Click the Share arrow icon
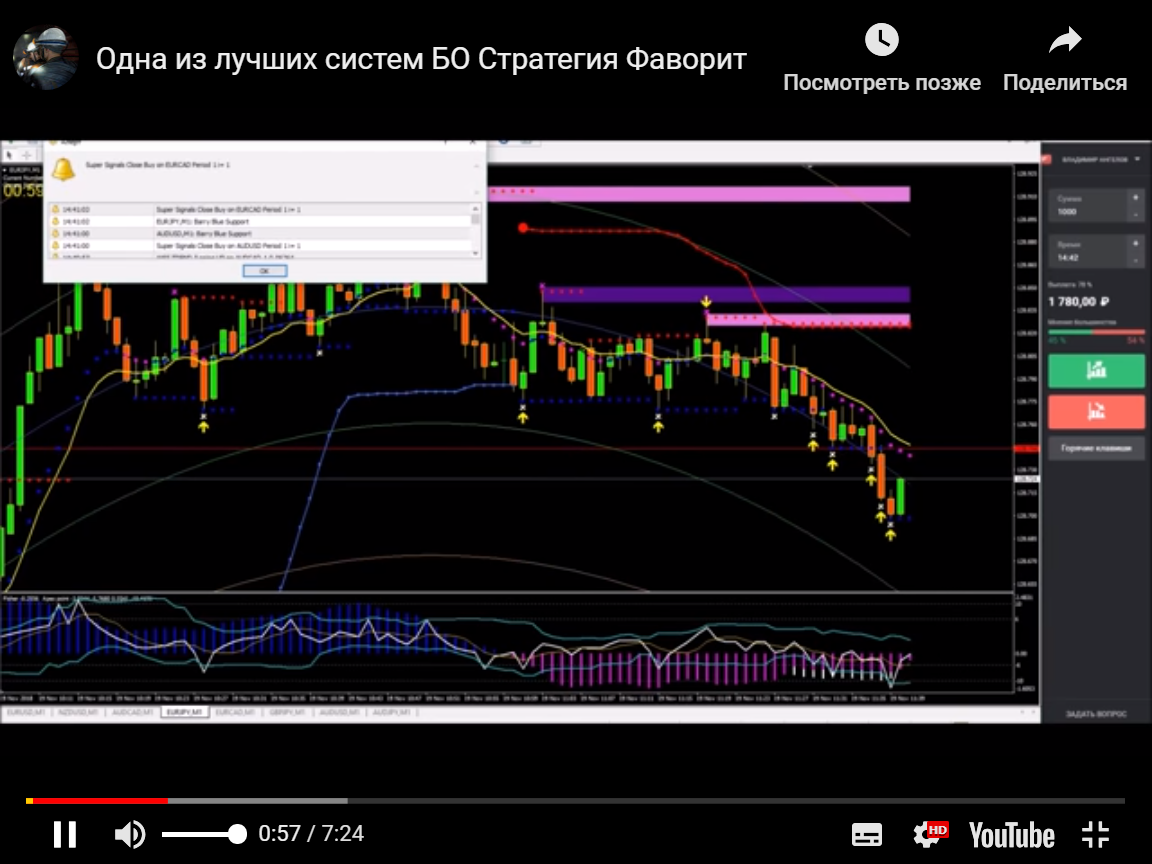 (x=1065, y=40)
